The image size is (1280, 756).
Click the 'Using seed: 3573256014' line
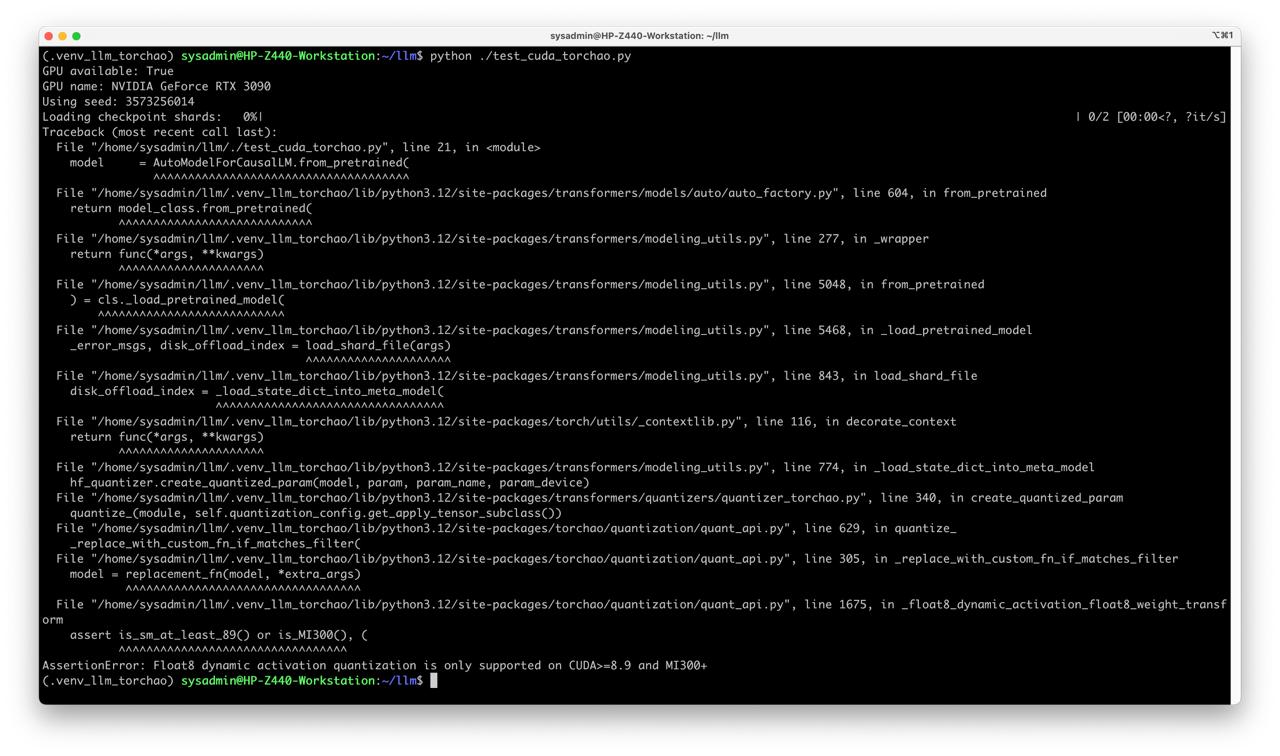pyautogui.click(x=118, y=101)
